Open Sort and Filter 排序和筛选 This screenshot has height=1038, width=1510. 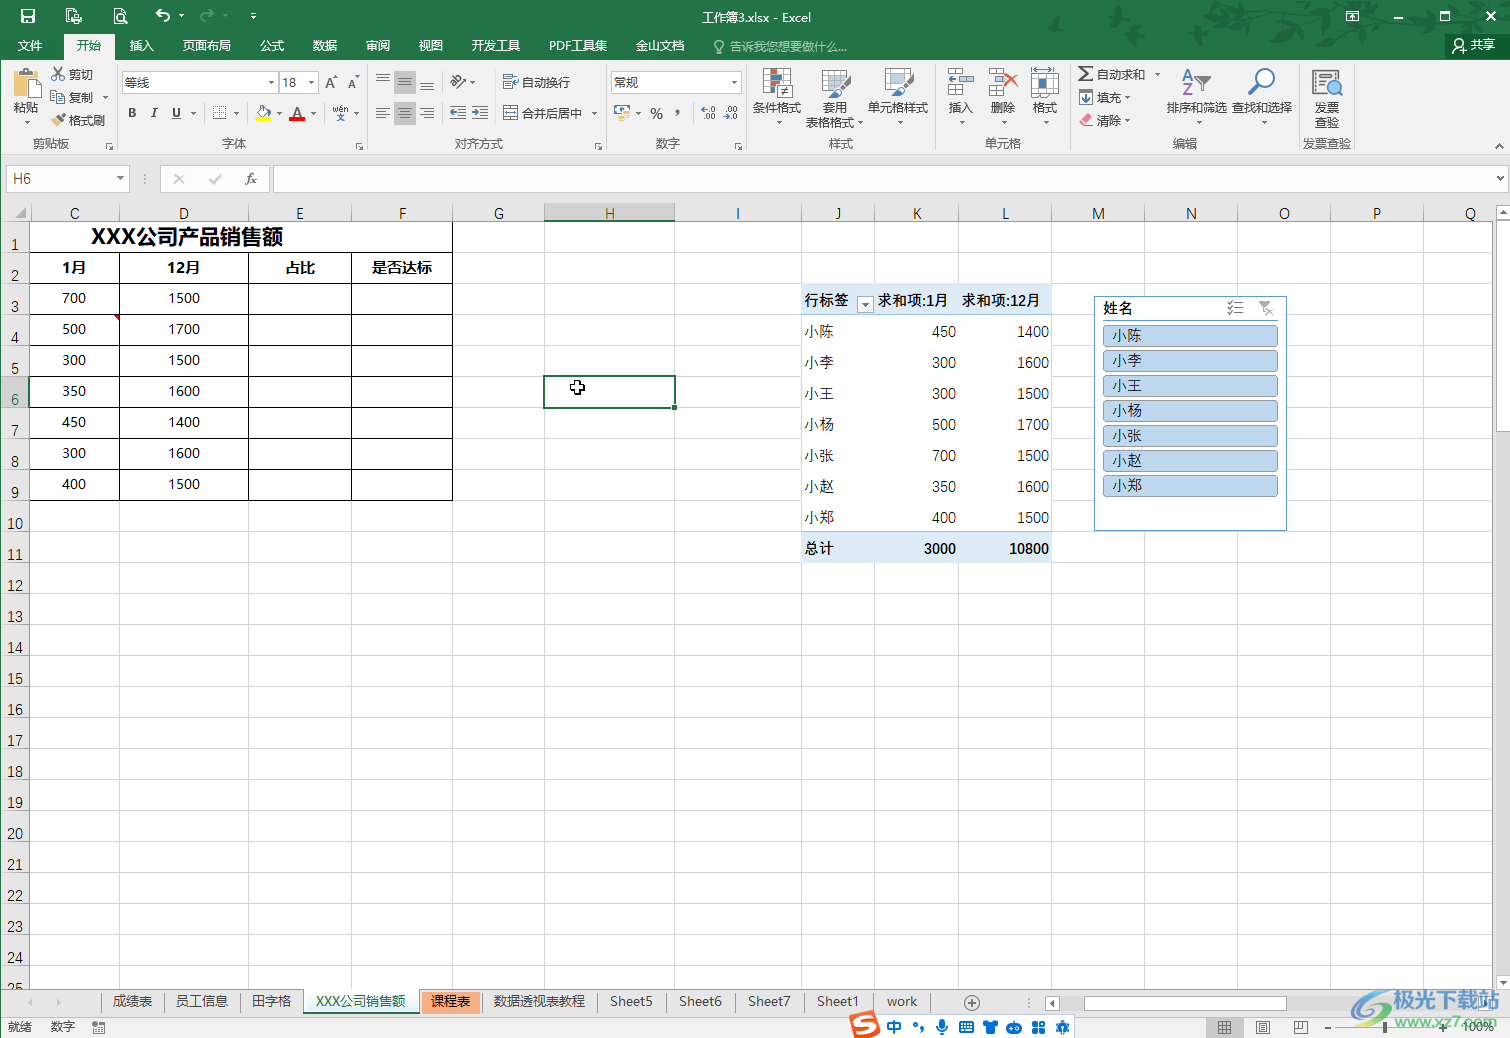coord(1196,97)
